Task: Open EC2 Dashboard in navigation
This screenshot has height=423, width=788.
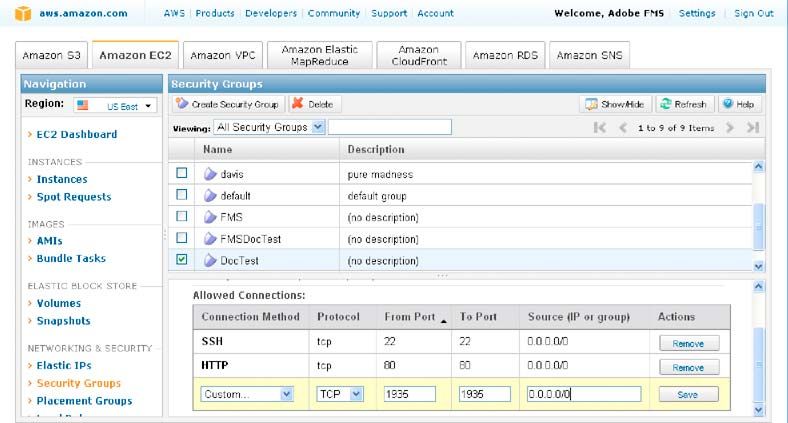Action: 76,134
